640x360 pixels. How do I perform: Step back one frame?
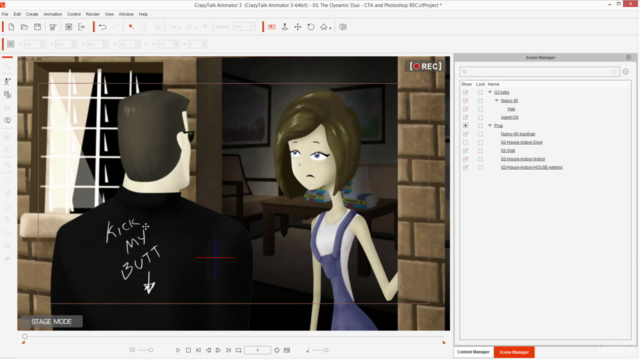point(208,350)
